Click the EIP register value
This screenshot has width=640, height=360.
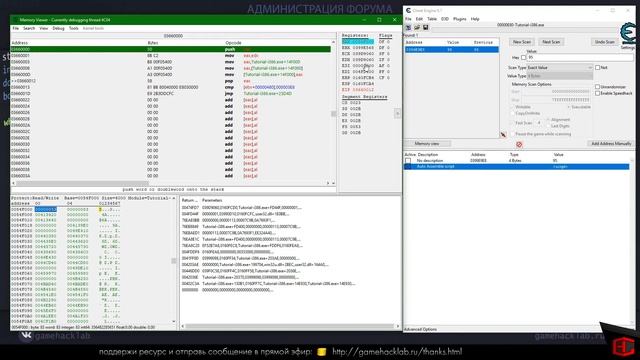[x=358, y=89]
